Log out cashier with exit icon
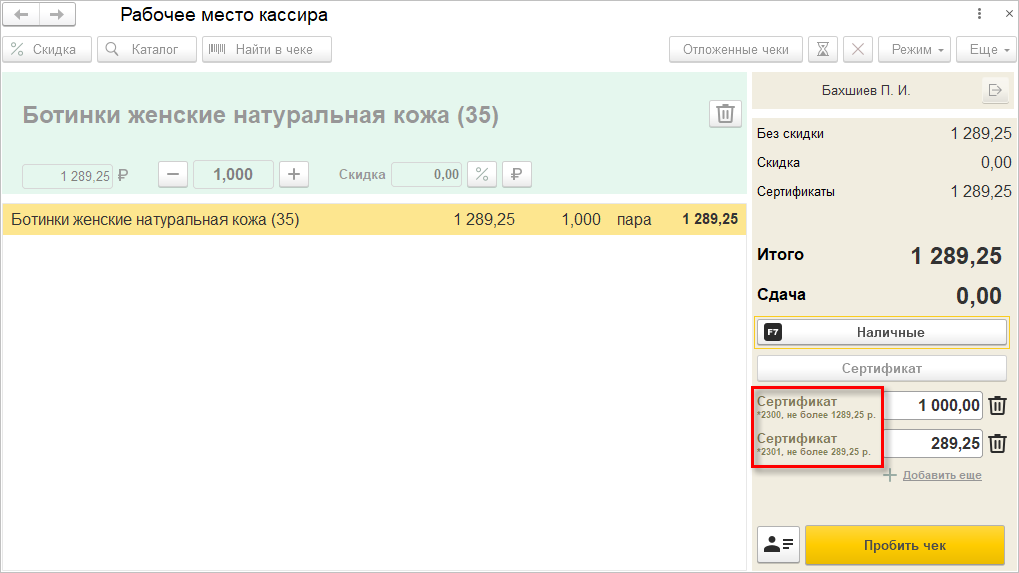 [x=995, y=90]
